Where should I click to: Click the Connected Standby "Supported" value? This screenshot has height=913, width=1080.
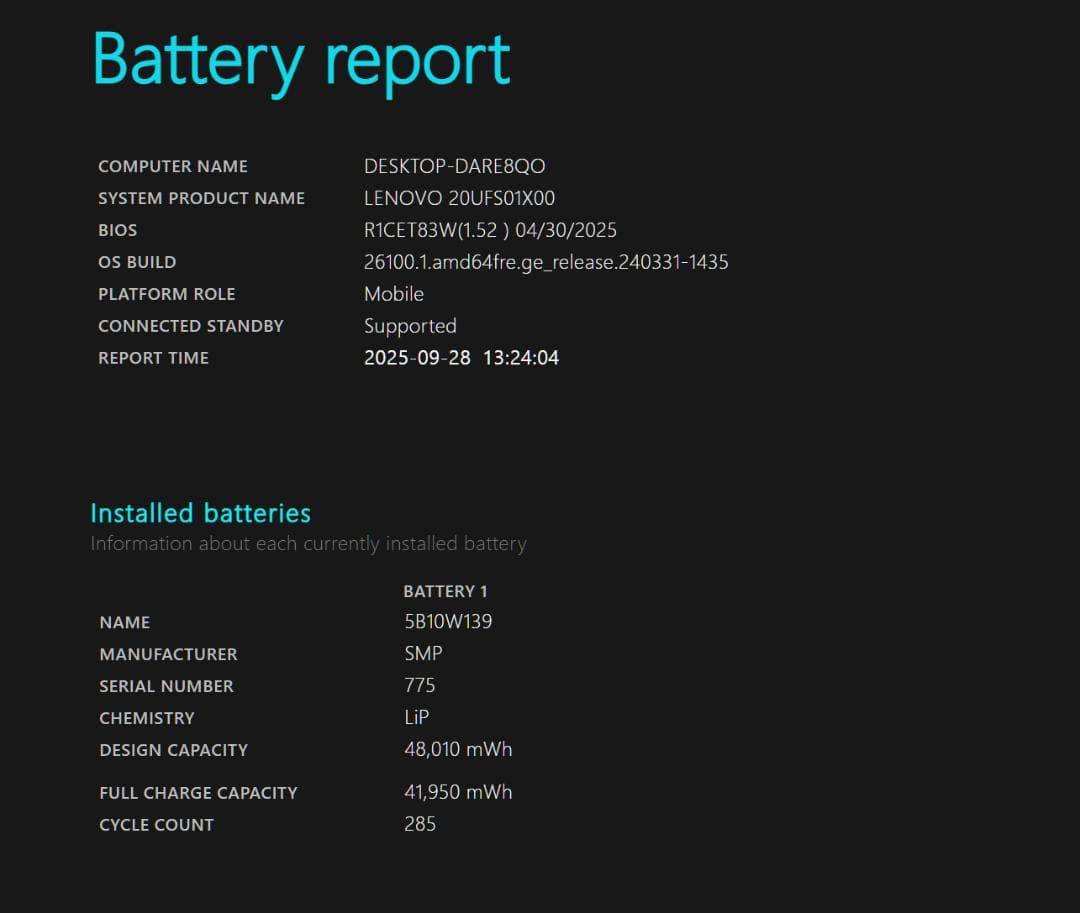[410, 326]
